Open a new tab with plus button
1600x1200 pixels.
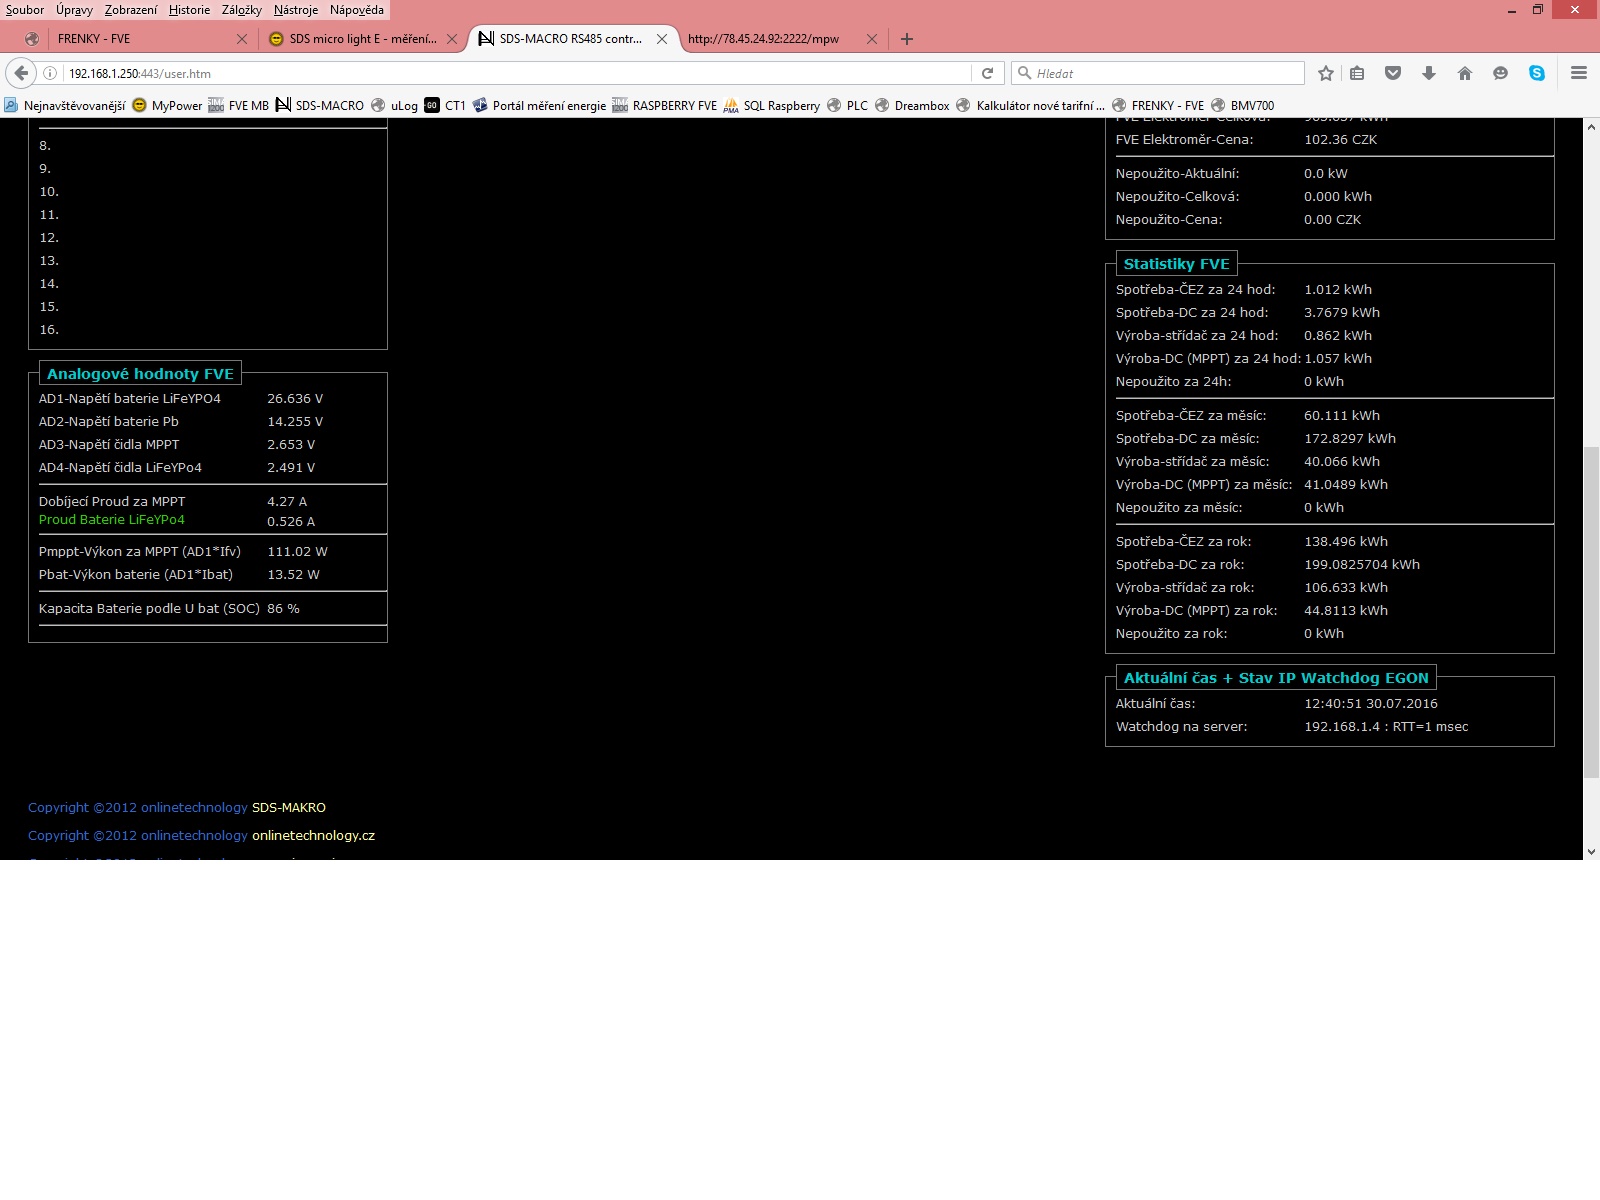[907, 39]
